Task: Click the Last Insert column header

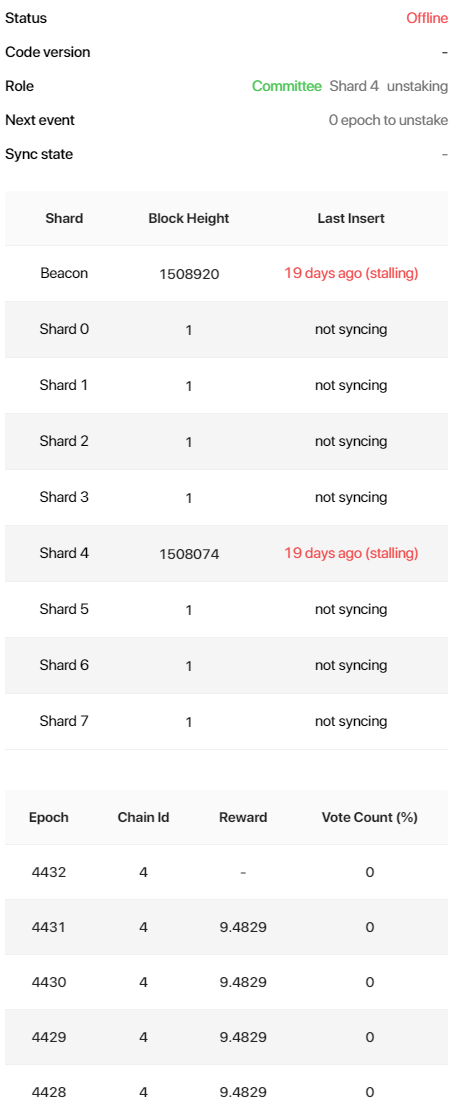Action: (x=351, y=218)
